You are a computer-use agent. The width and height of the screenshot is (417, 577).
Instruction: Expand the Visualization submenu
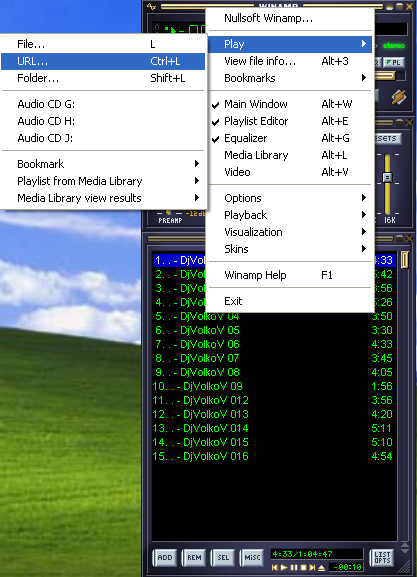click(x=290, y=232)
